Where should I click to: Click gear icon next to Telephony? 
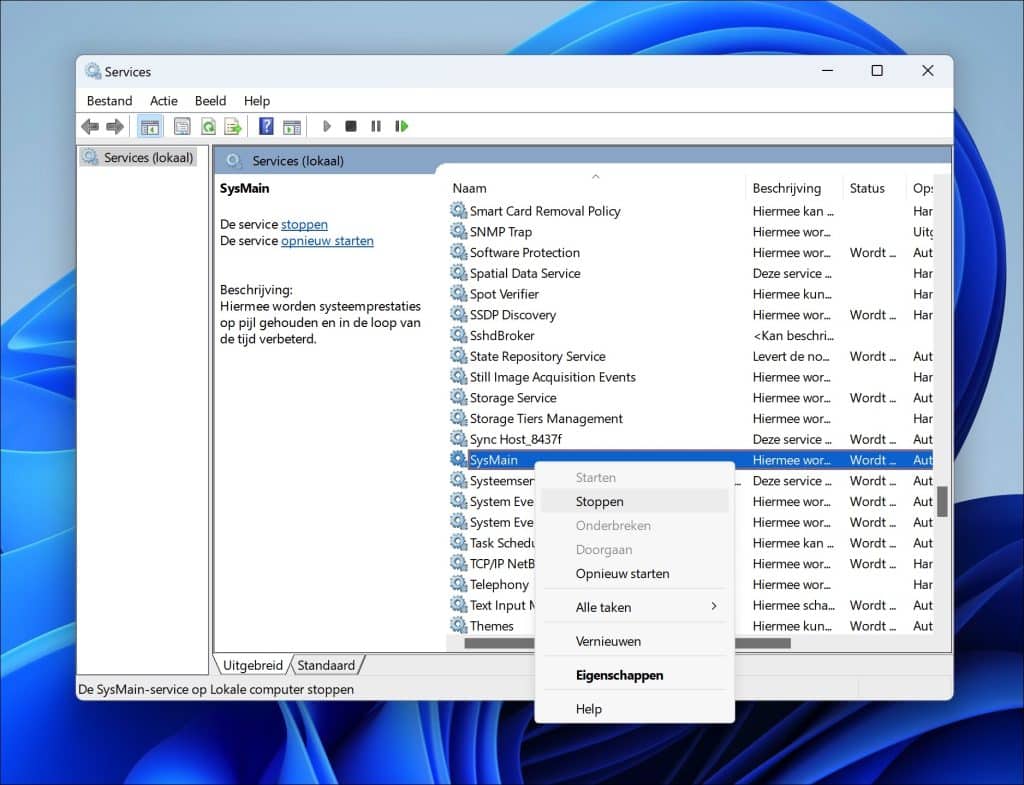[x=458, y=584]
